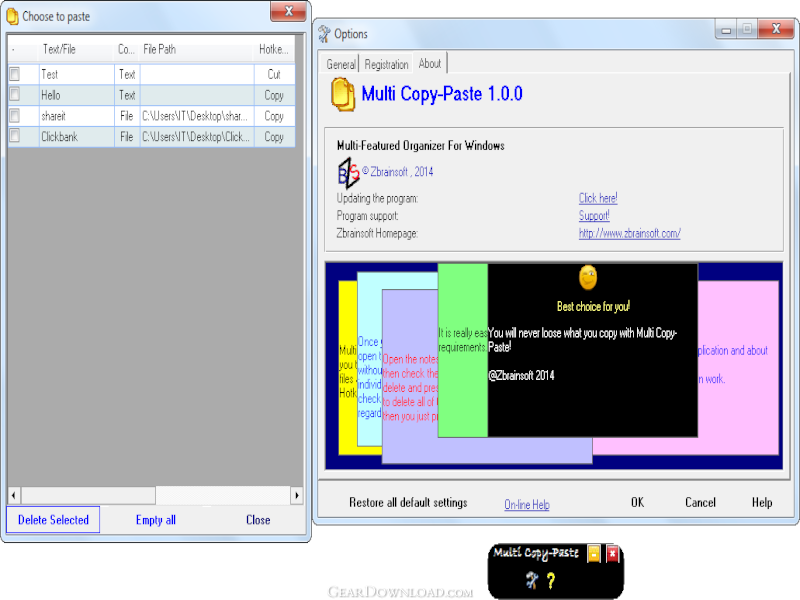Image resolution: width=800 pixels, height=600 pixels.
Task: Click the File Path column header
Action: 196,49
